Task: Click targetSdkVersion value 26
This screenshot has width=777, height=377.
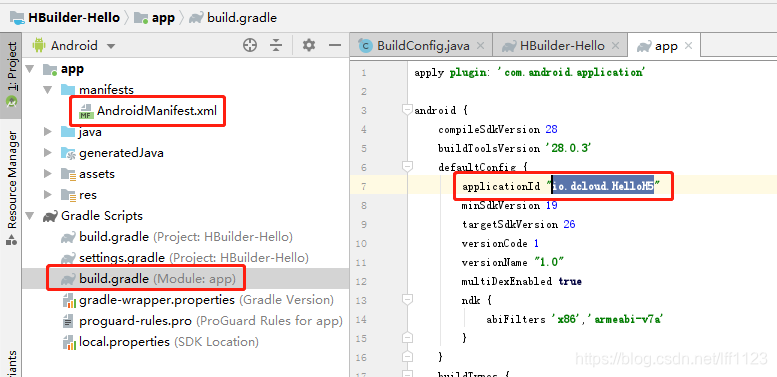Action: click(569, 224)
